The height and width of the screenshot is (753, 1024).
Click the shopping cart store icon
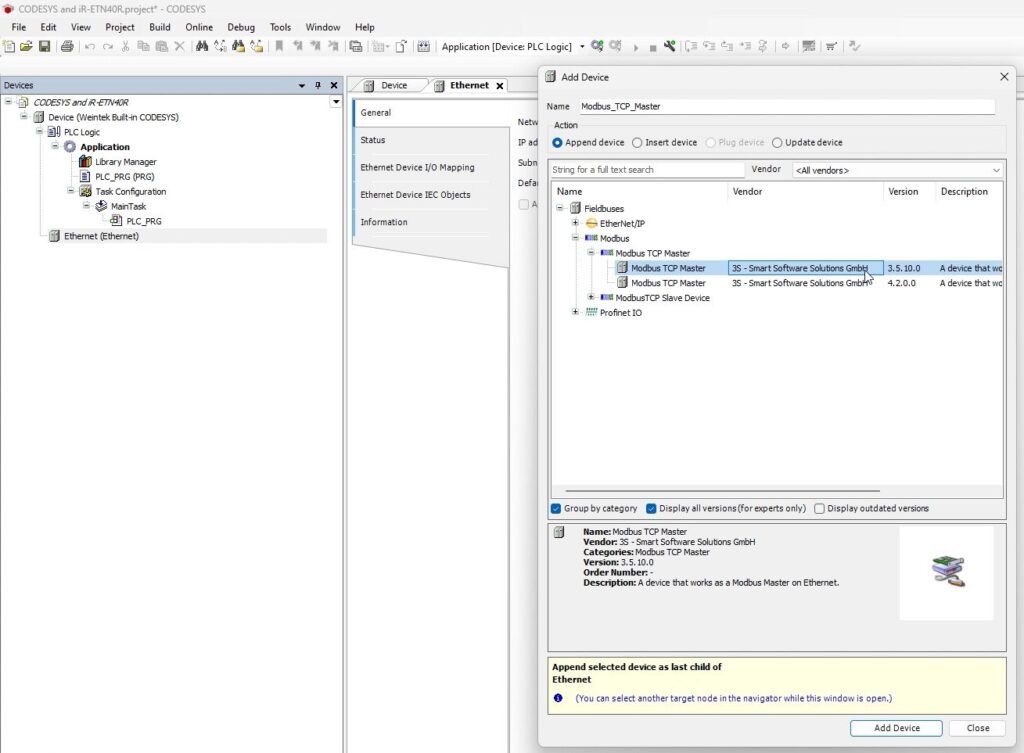coord(831,46)
